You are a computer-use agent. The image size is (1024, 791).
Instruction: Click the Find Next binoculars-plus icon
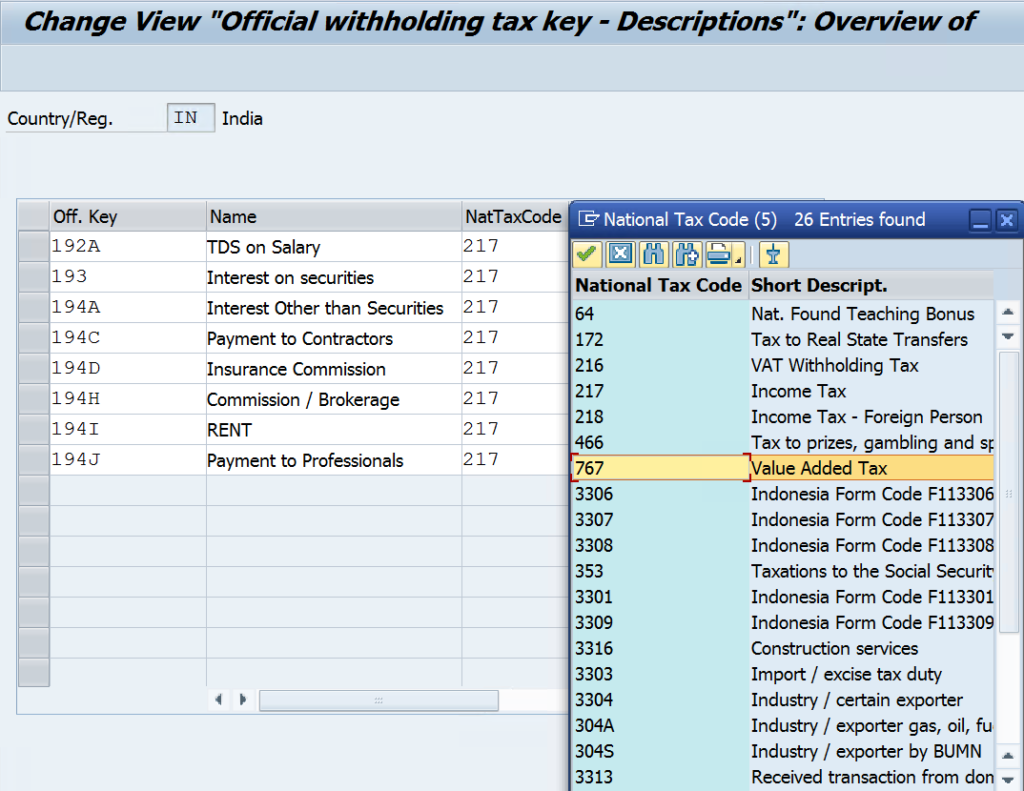[x=686, y=254]
